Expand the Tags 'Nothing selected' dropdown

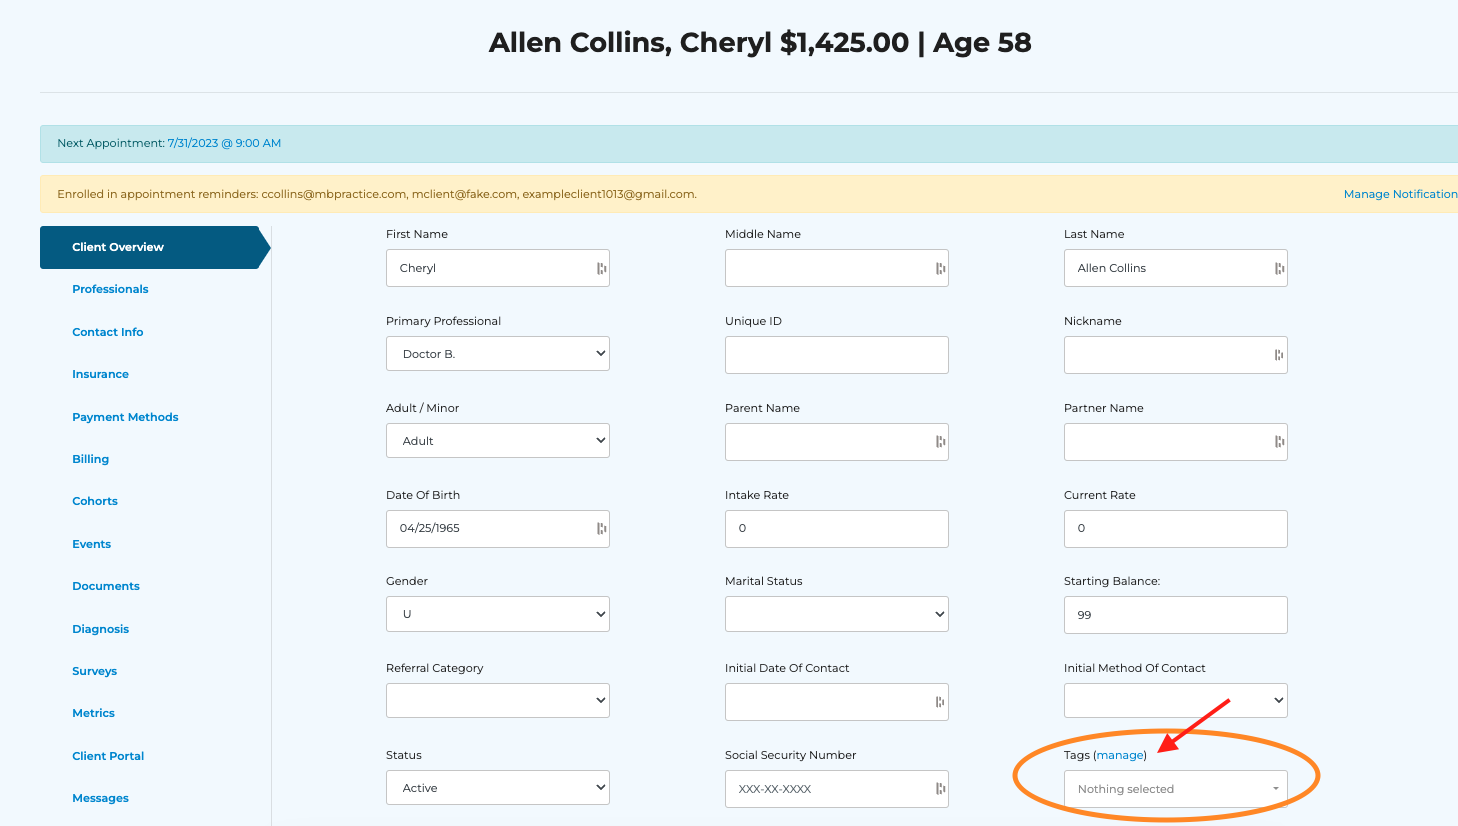point(1175,789)
